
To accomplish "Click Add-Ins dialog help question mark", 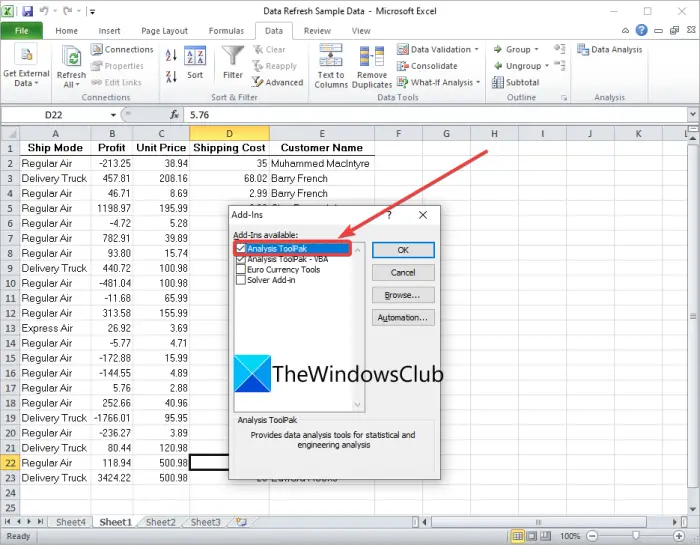I will coord(389,215).
